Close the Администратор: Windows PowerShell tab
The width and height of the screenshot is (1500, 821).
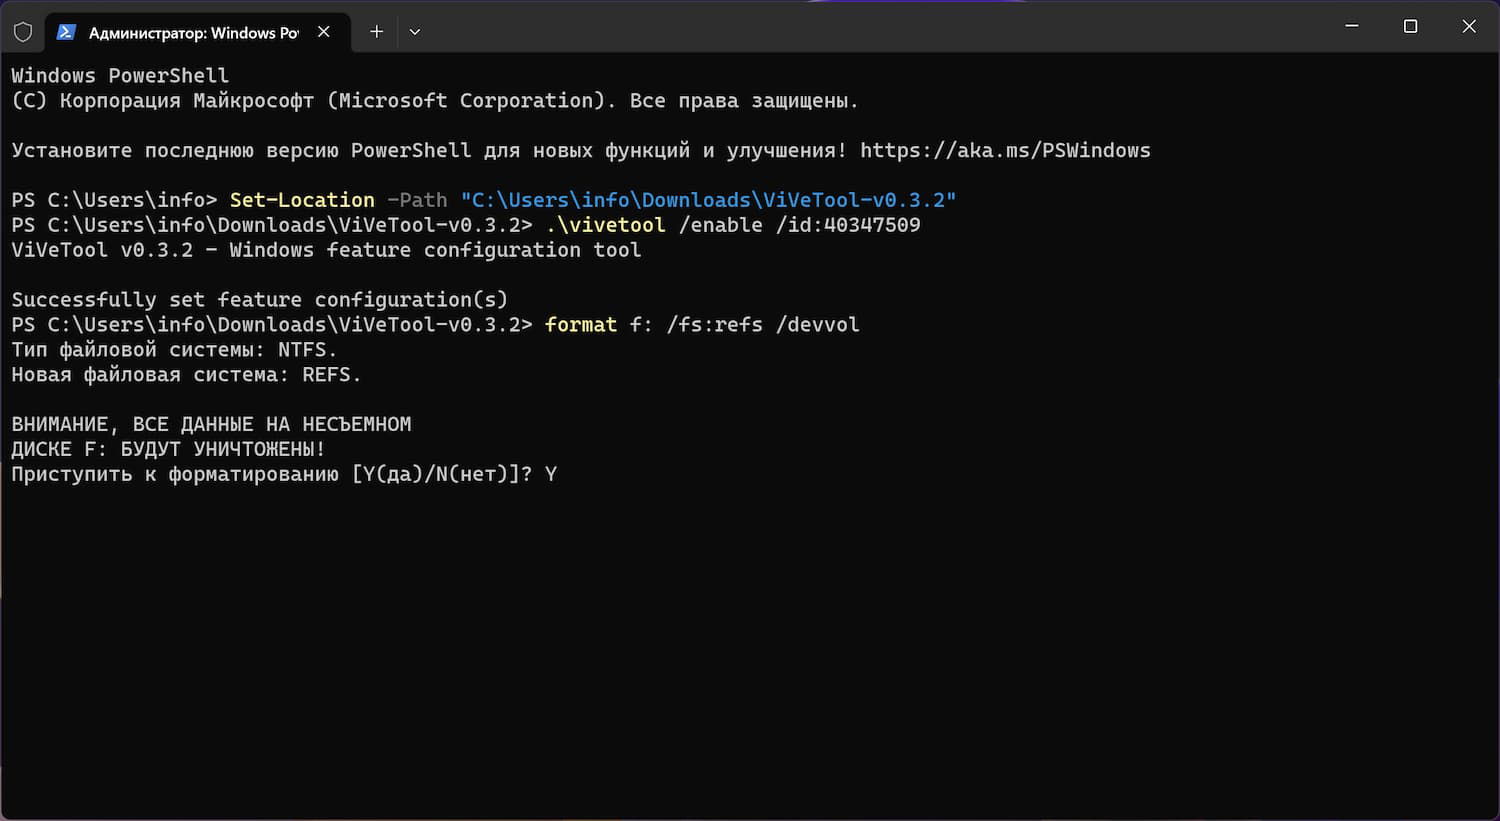[324, 32]
